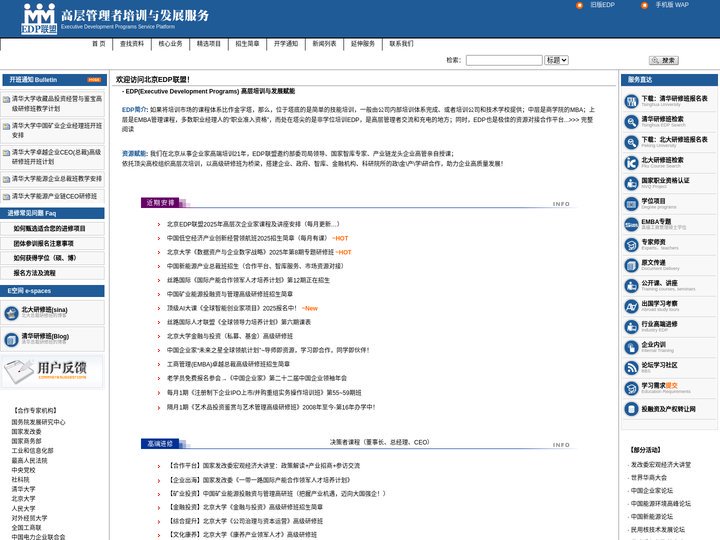Viewport: 720px width, 540px height.
Task: Click the search text input field
Action: (x=504, y=60)
